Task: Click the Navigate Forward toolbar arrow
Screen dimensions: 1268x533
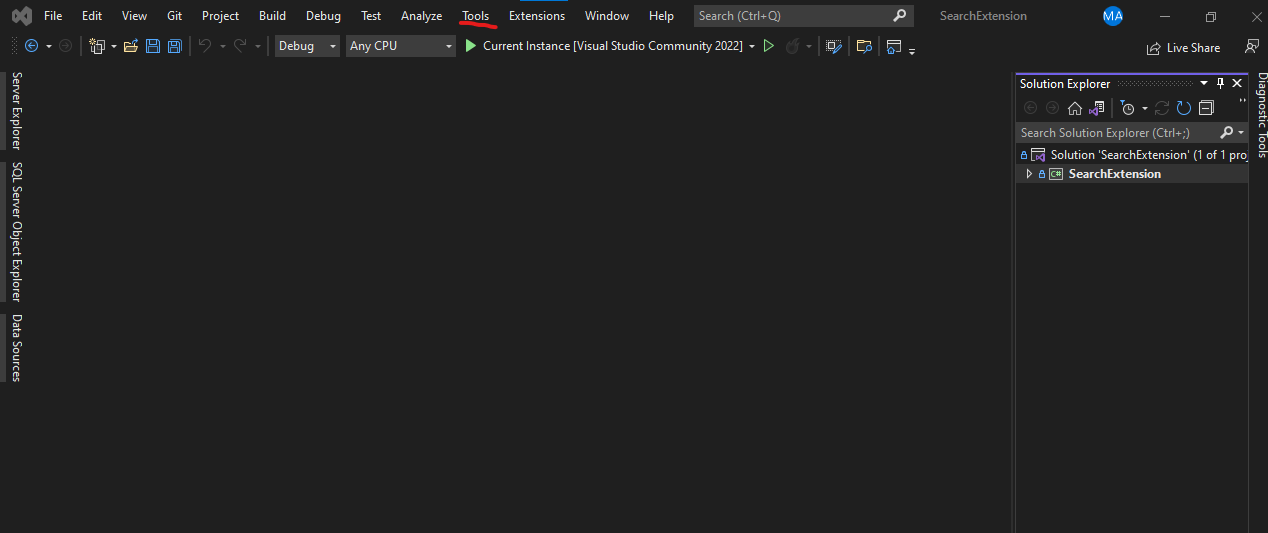Action: 66,46
